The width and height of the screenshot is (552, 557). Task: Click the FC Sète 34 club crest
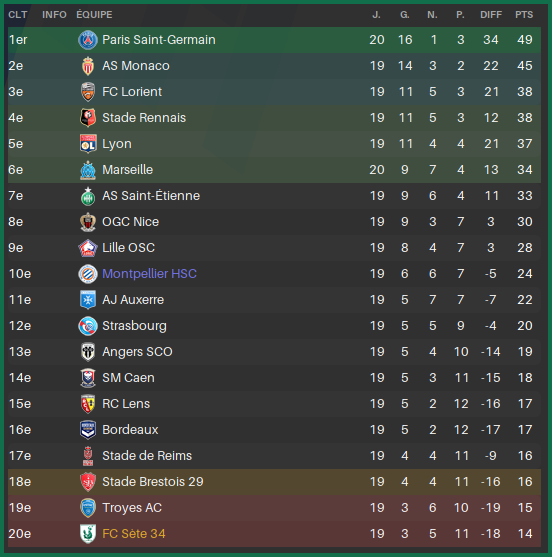[x=88, y=534]
